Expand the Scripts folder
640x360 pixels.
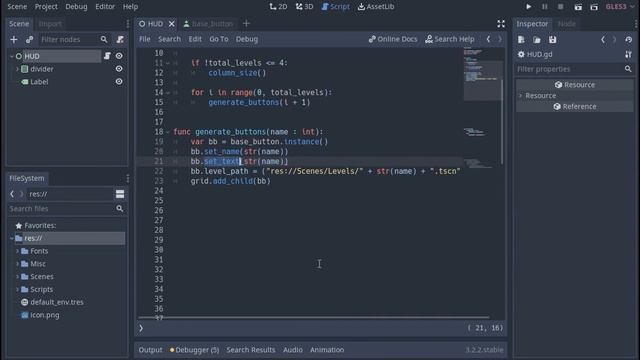click(17, 289)
